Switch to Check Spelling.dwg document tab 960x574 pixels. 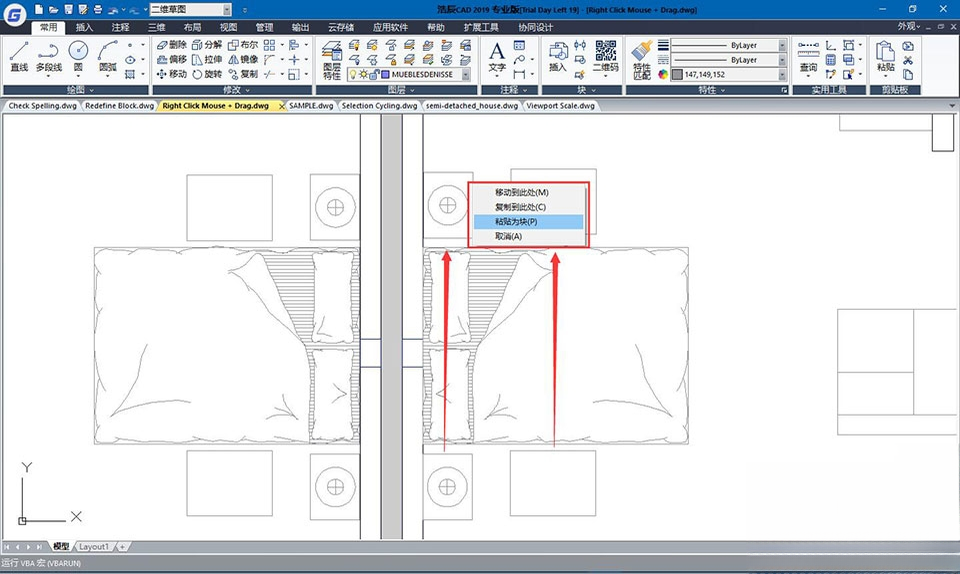click(42, 106)
